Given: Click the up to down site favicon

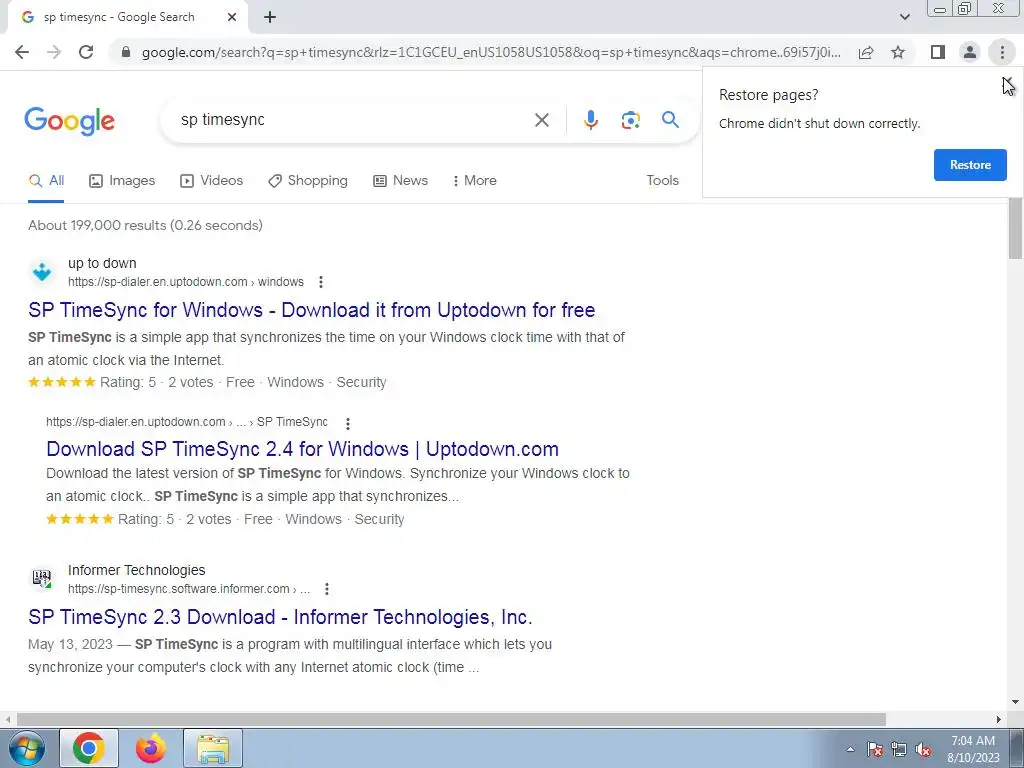Looking at the screenshot, I should (x=42, y=272).
